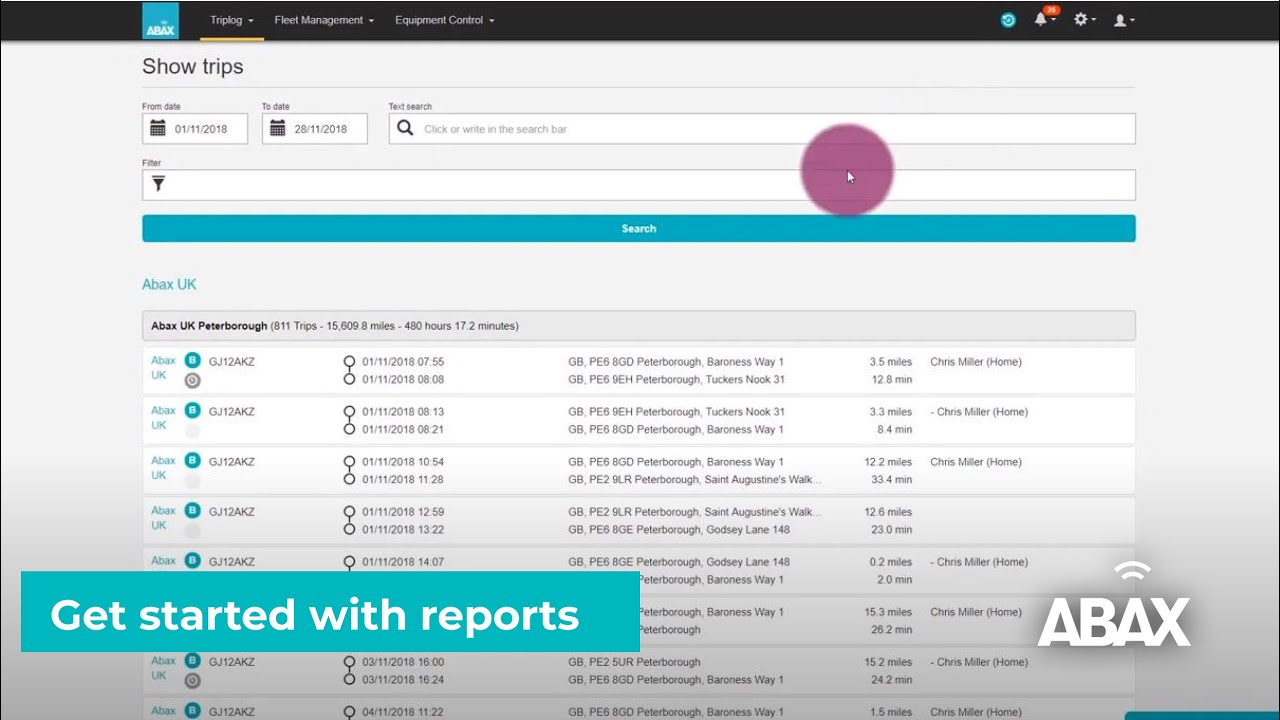Open the notifications bell
Viewport: 1280px width, 720px height.
pyautogui.click(x=1042, y=19)
